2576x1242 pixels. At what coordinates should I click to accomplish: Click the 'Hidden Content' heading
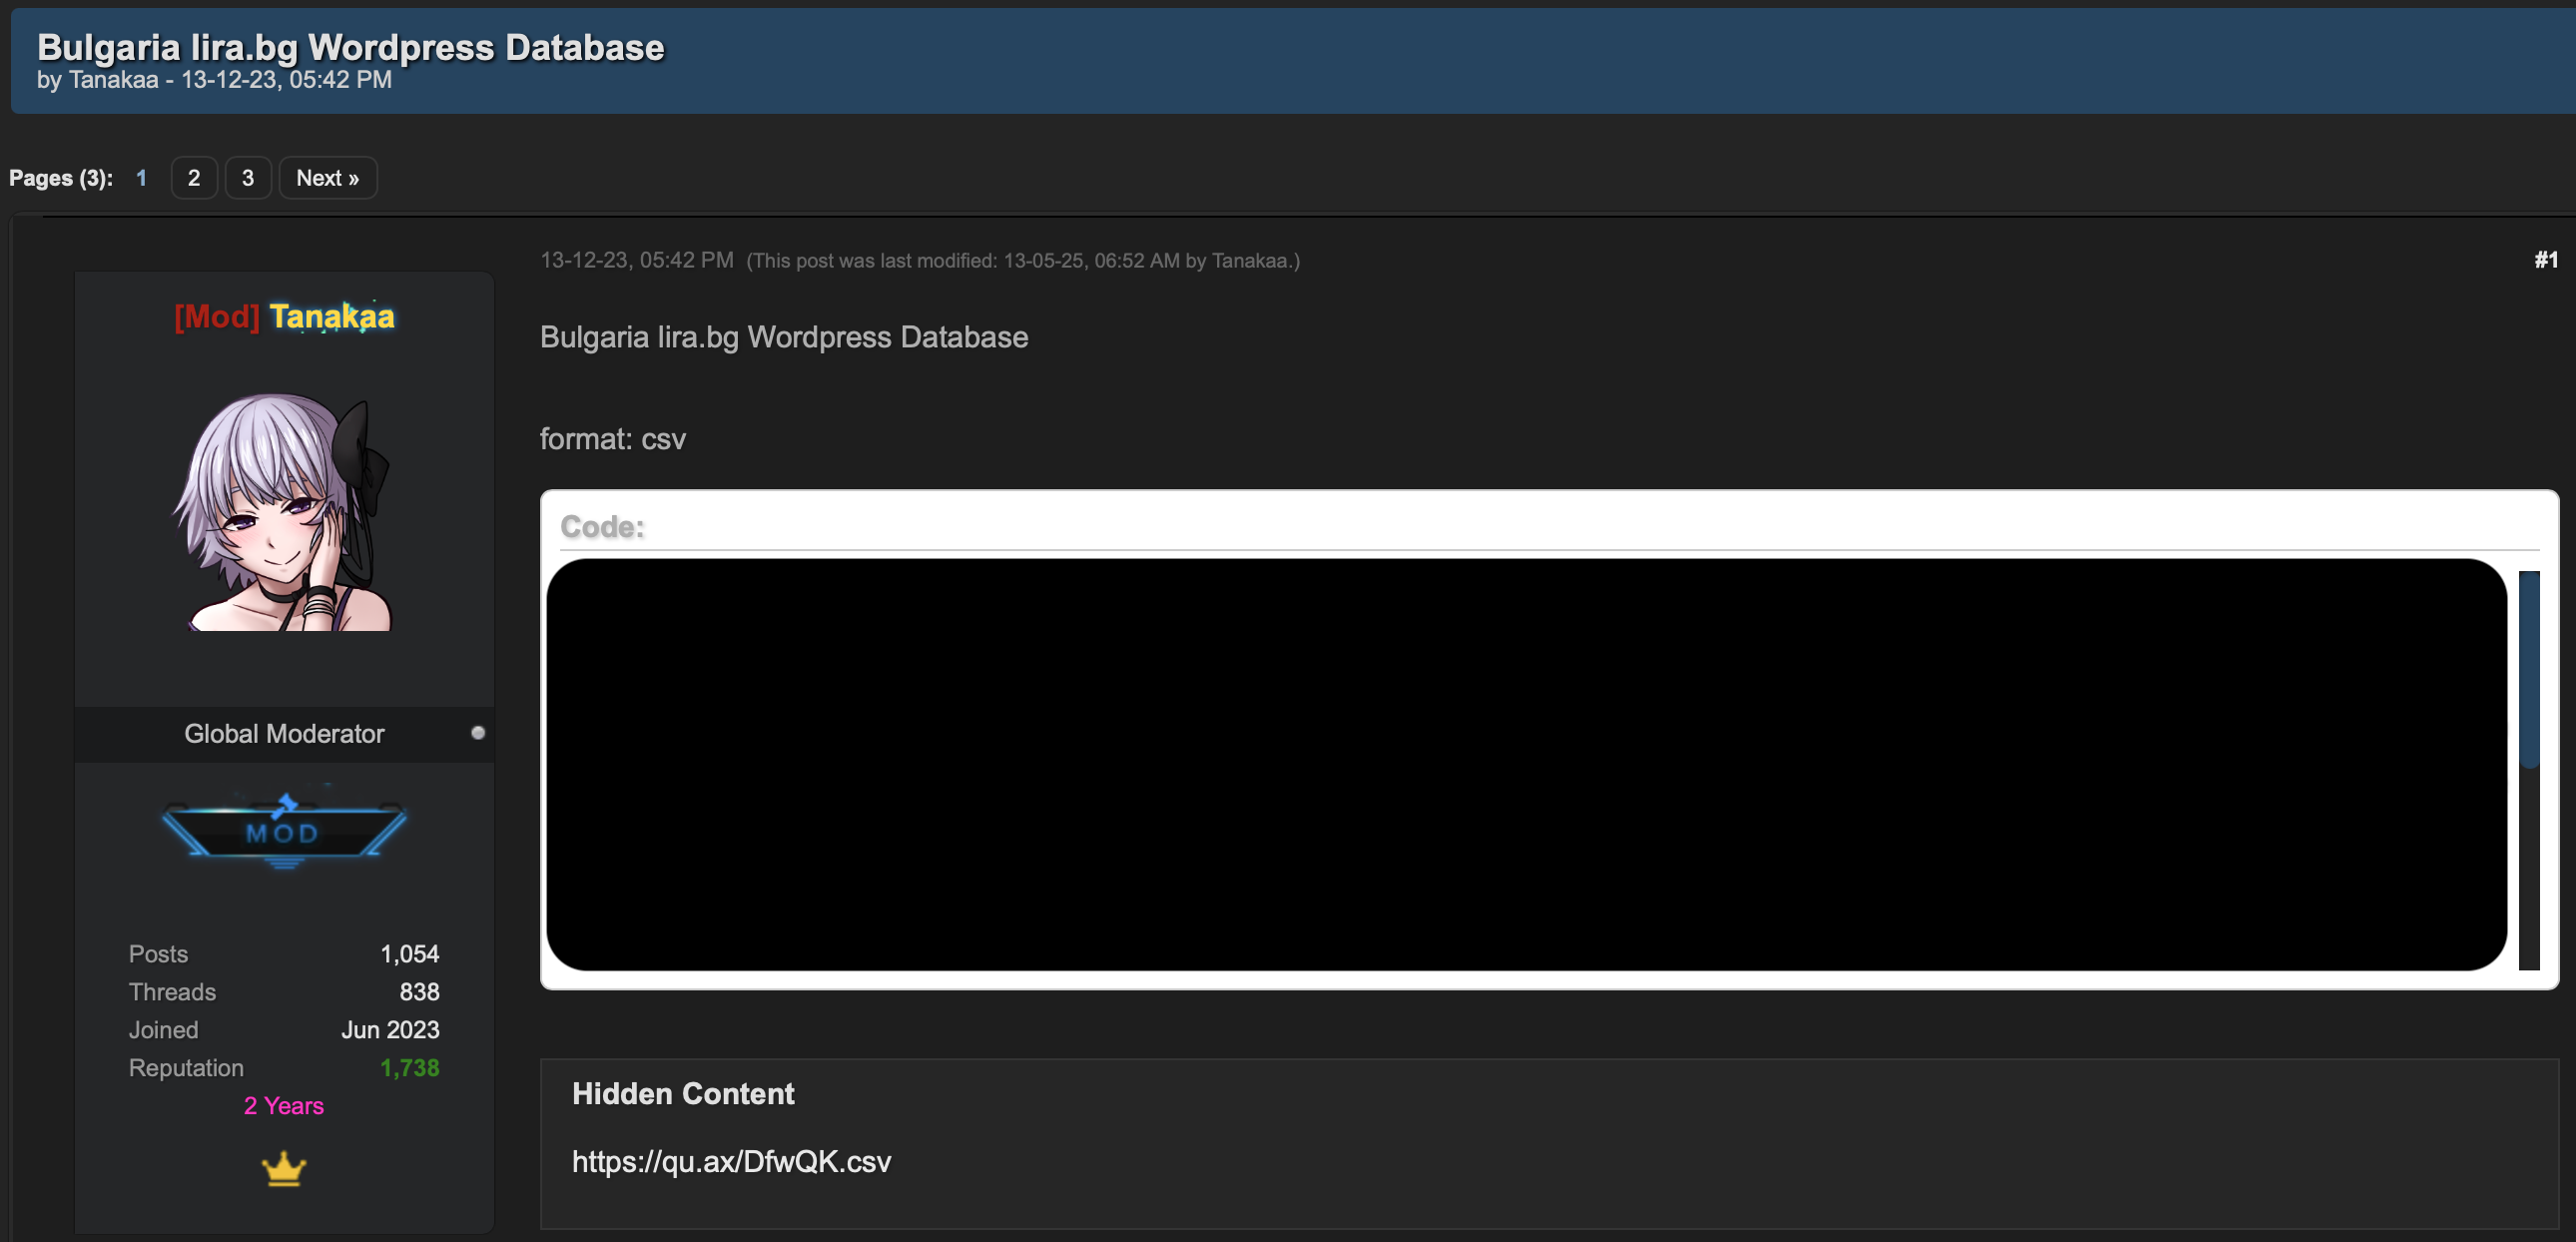tap(684, 1094)
